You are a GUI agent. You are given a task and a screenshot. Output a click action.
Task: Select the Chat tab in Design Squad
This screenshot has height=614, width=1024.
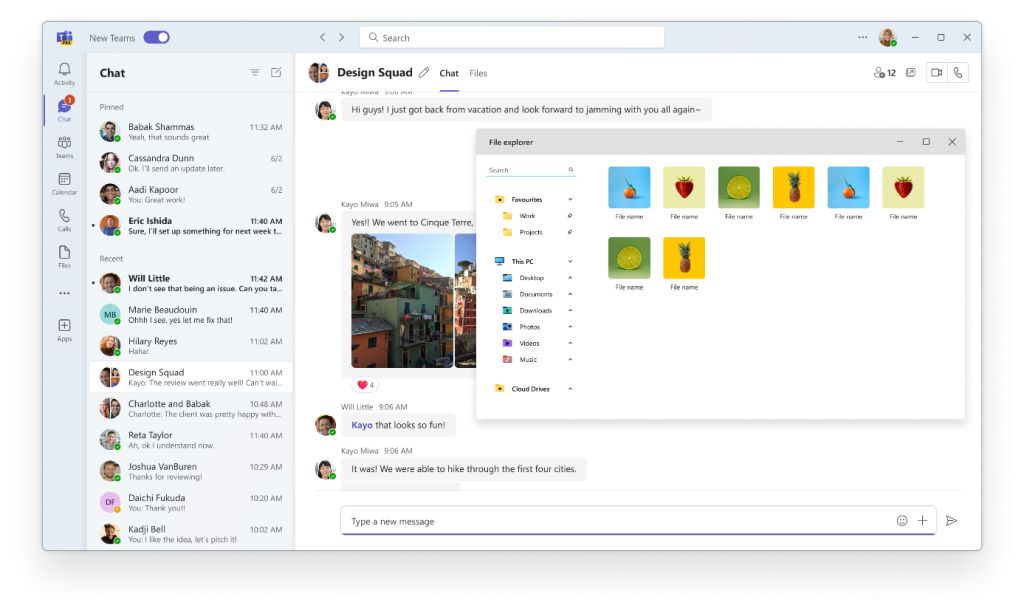pos(449,73)
